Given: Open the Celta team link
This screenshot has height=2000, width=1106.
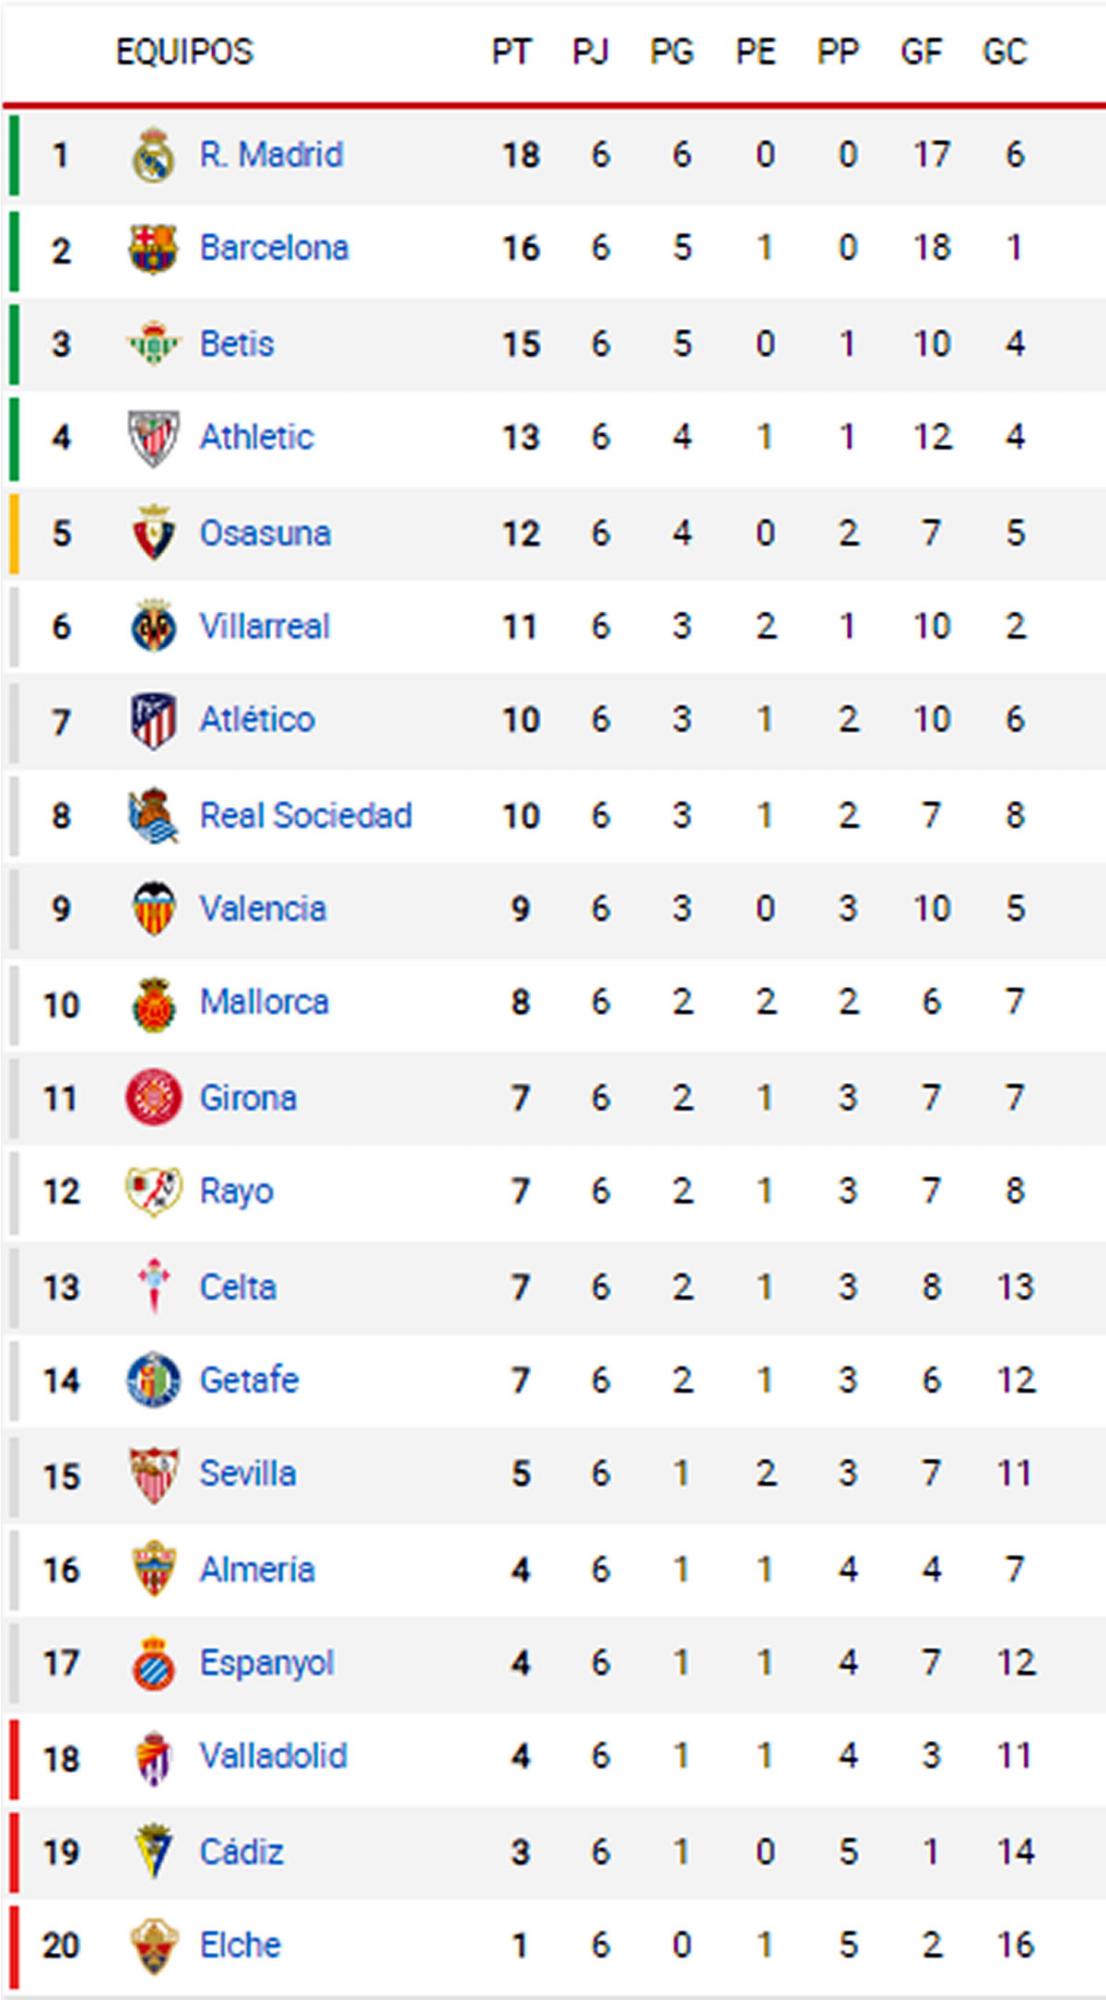Looking at the screenshot, I should pos(238,1287).
